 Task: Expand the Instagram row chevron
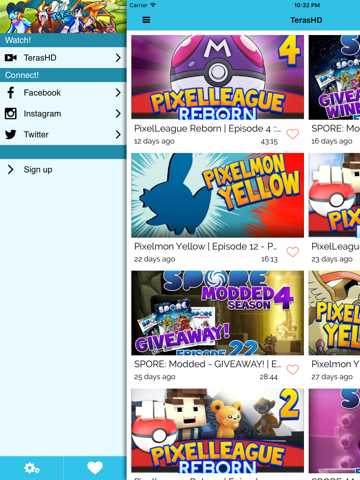click(118, 114)
